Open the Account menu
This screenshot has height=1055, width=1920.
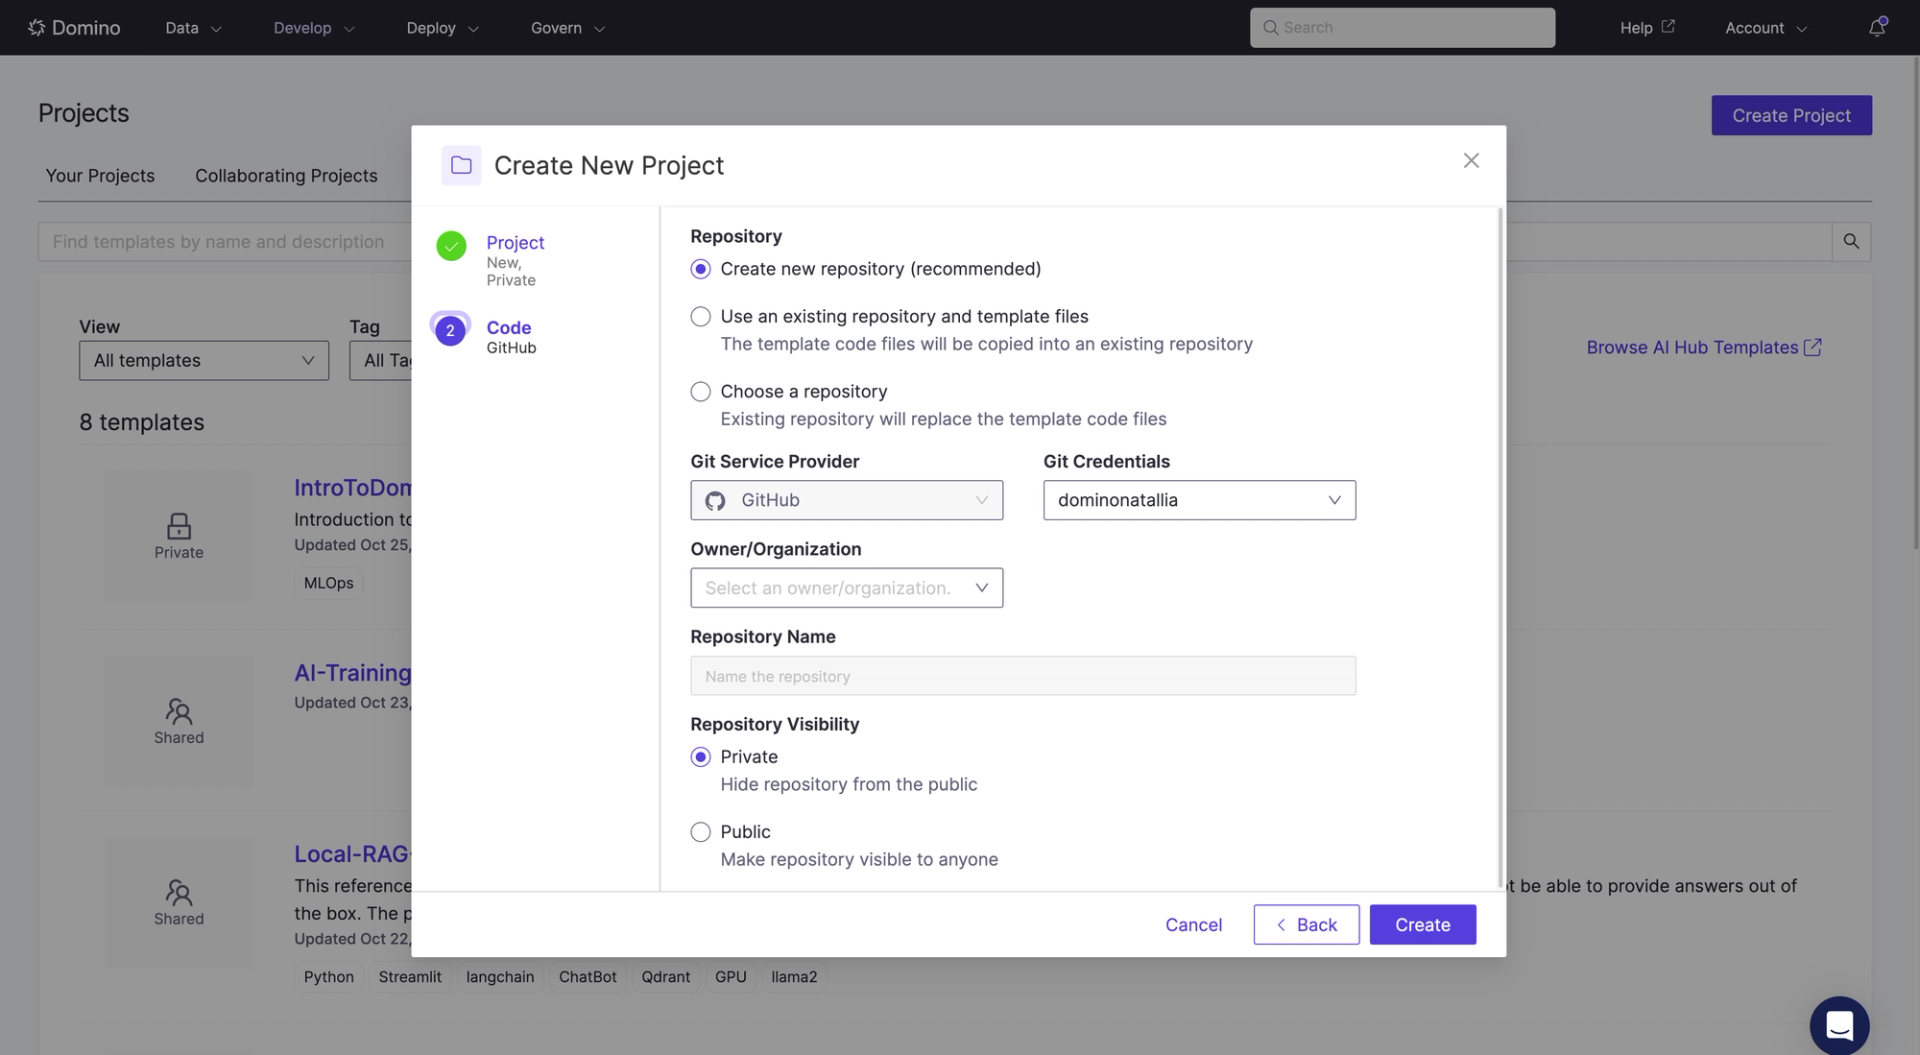click(1766, 28)
